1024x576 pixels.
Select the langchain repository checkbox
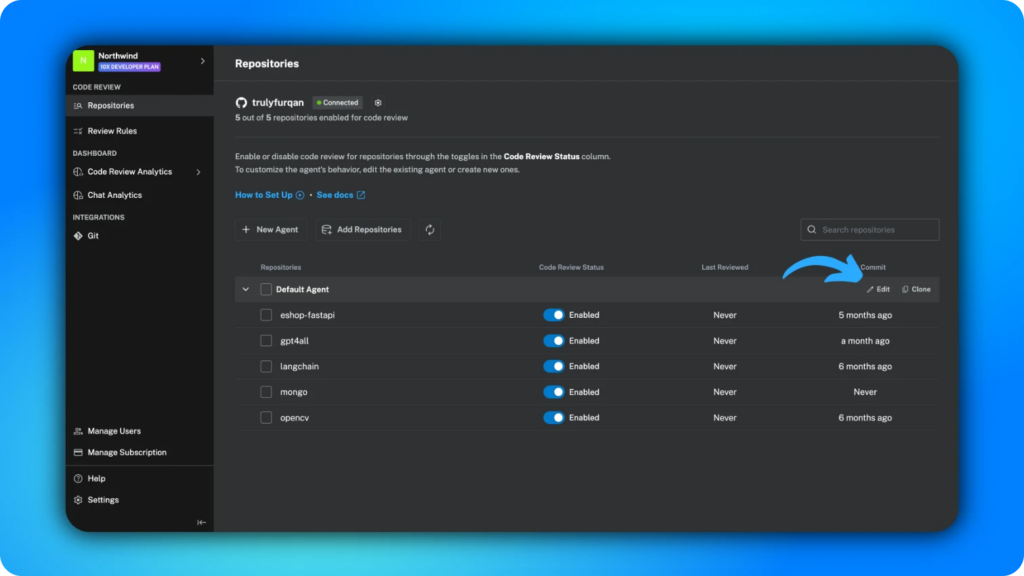[x=266, y=366]
